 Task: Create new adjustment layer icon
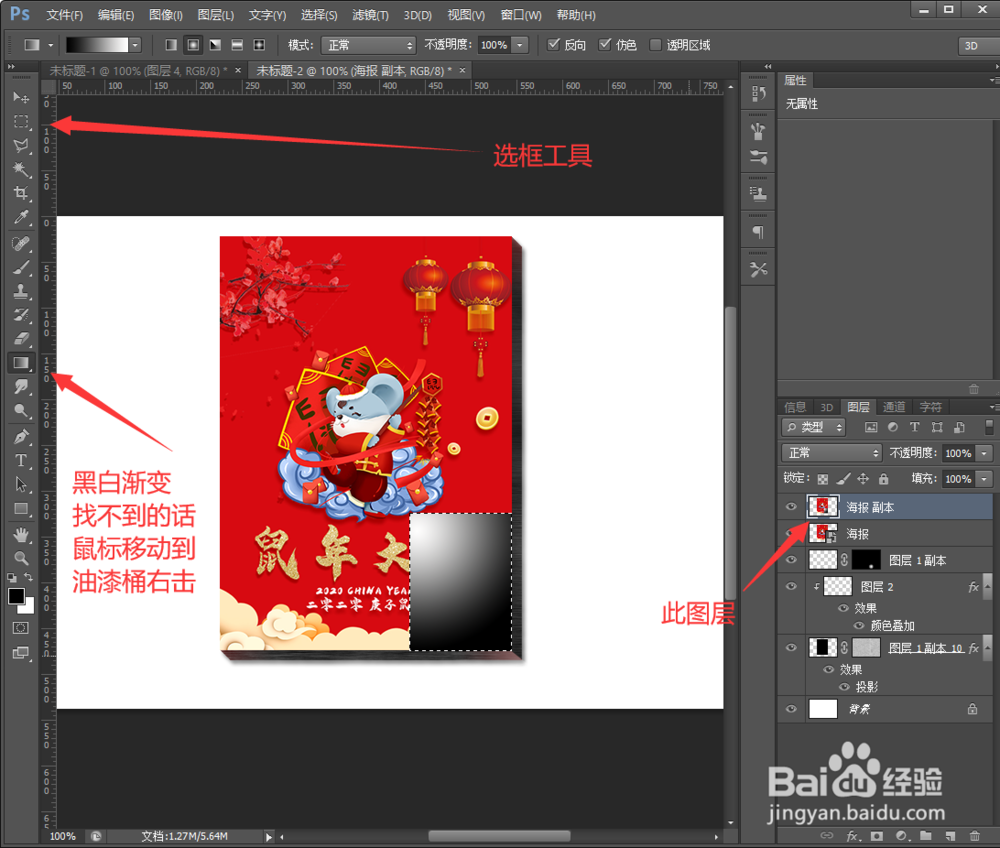point(901,836)
